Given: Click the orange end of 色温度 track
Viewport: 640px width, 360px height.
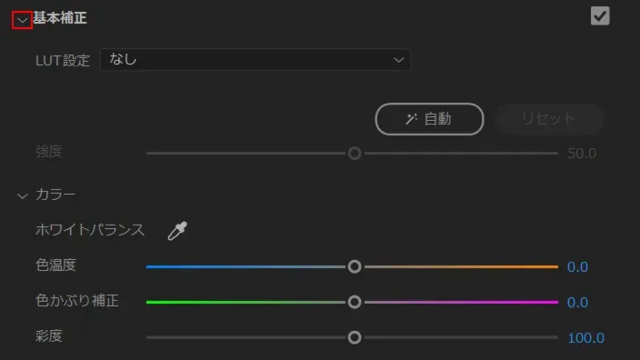Looking at the screenshot, I should click(x=551, y=267).
